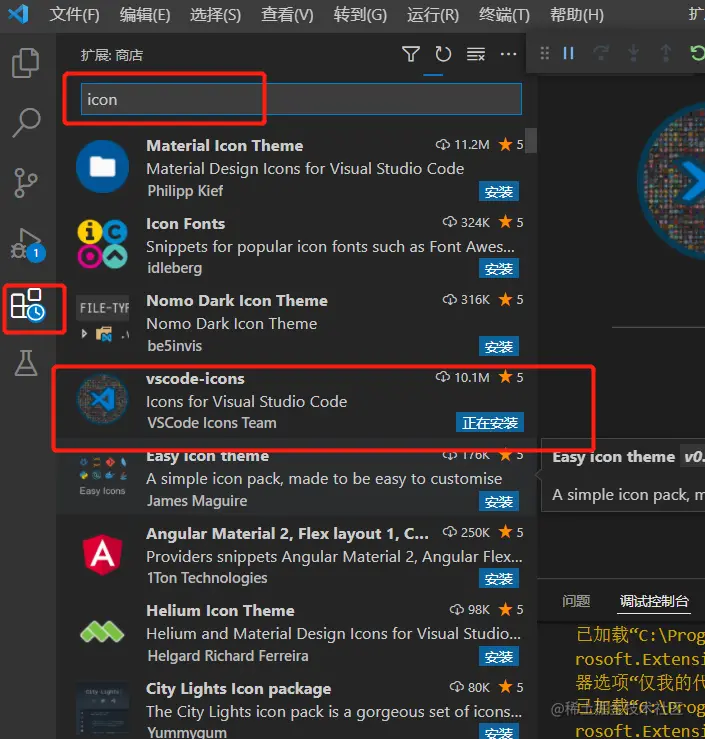Screen dimensions: 705x739
Task: Click the VS Code logo icon
Action: coord(18,14)
